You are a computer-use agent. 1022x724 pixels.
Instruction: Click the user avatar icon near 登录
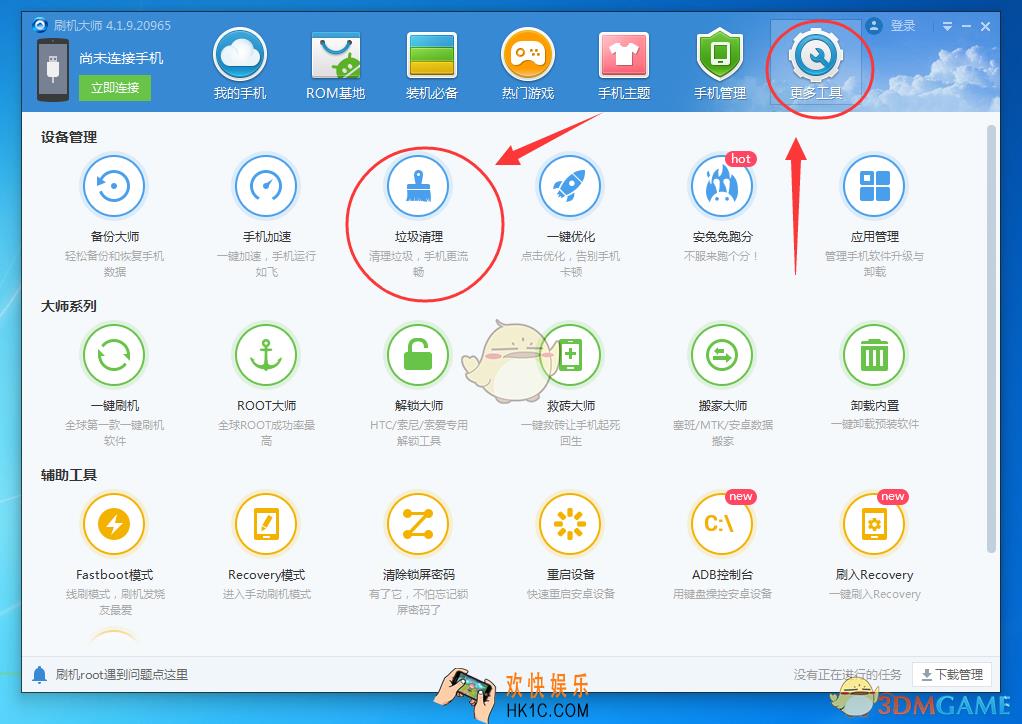coord(873,26)
